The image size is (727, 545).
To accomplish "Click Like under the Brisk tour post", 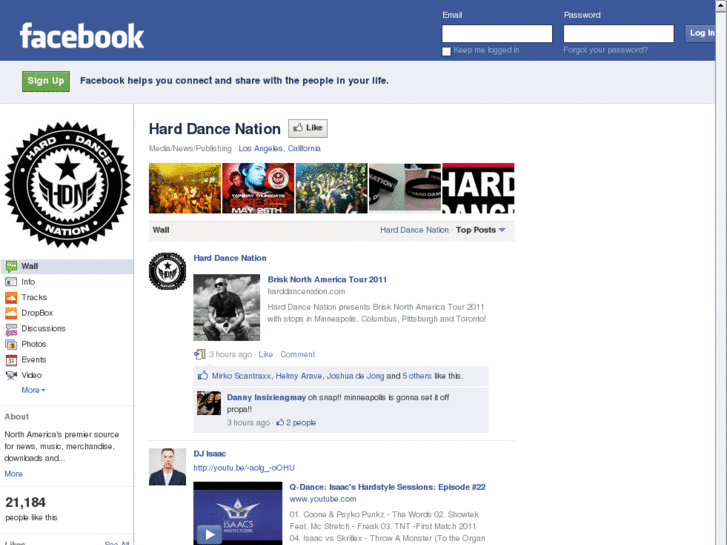I will pyautogui.click(x=266, y=354).
